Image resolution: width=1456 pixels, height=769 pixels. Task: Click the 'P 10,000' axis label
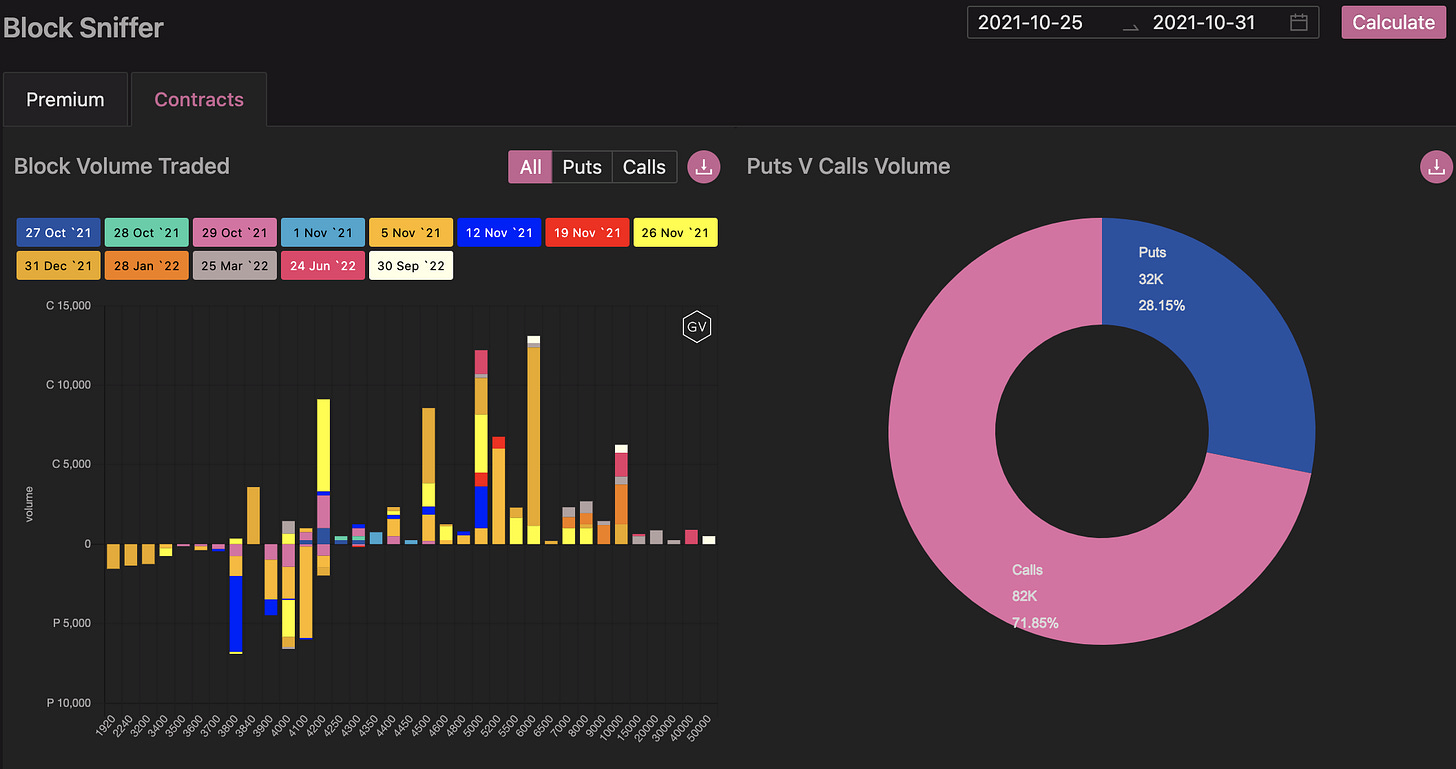(x=69, y=703)
